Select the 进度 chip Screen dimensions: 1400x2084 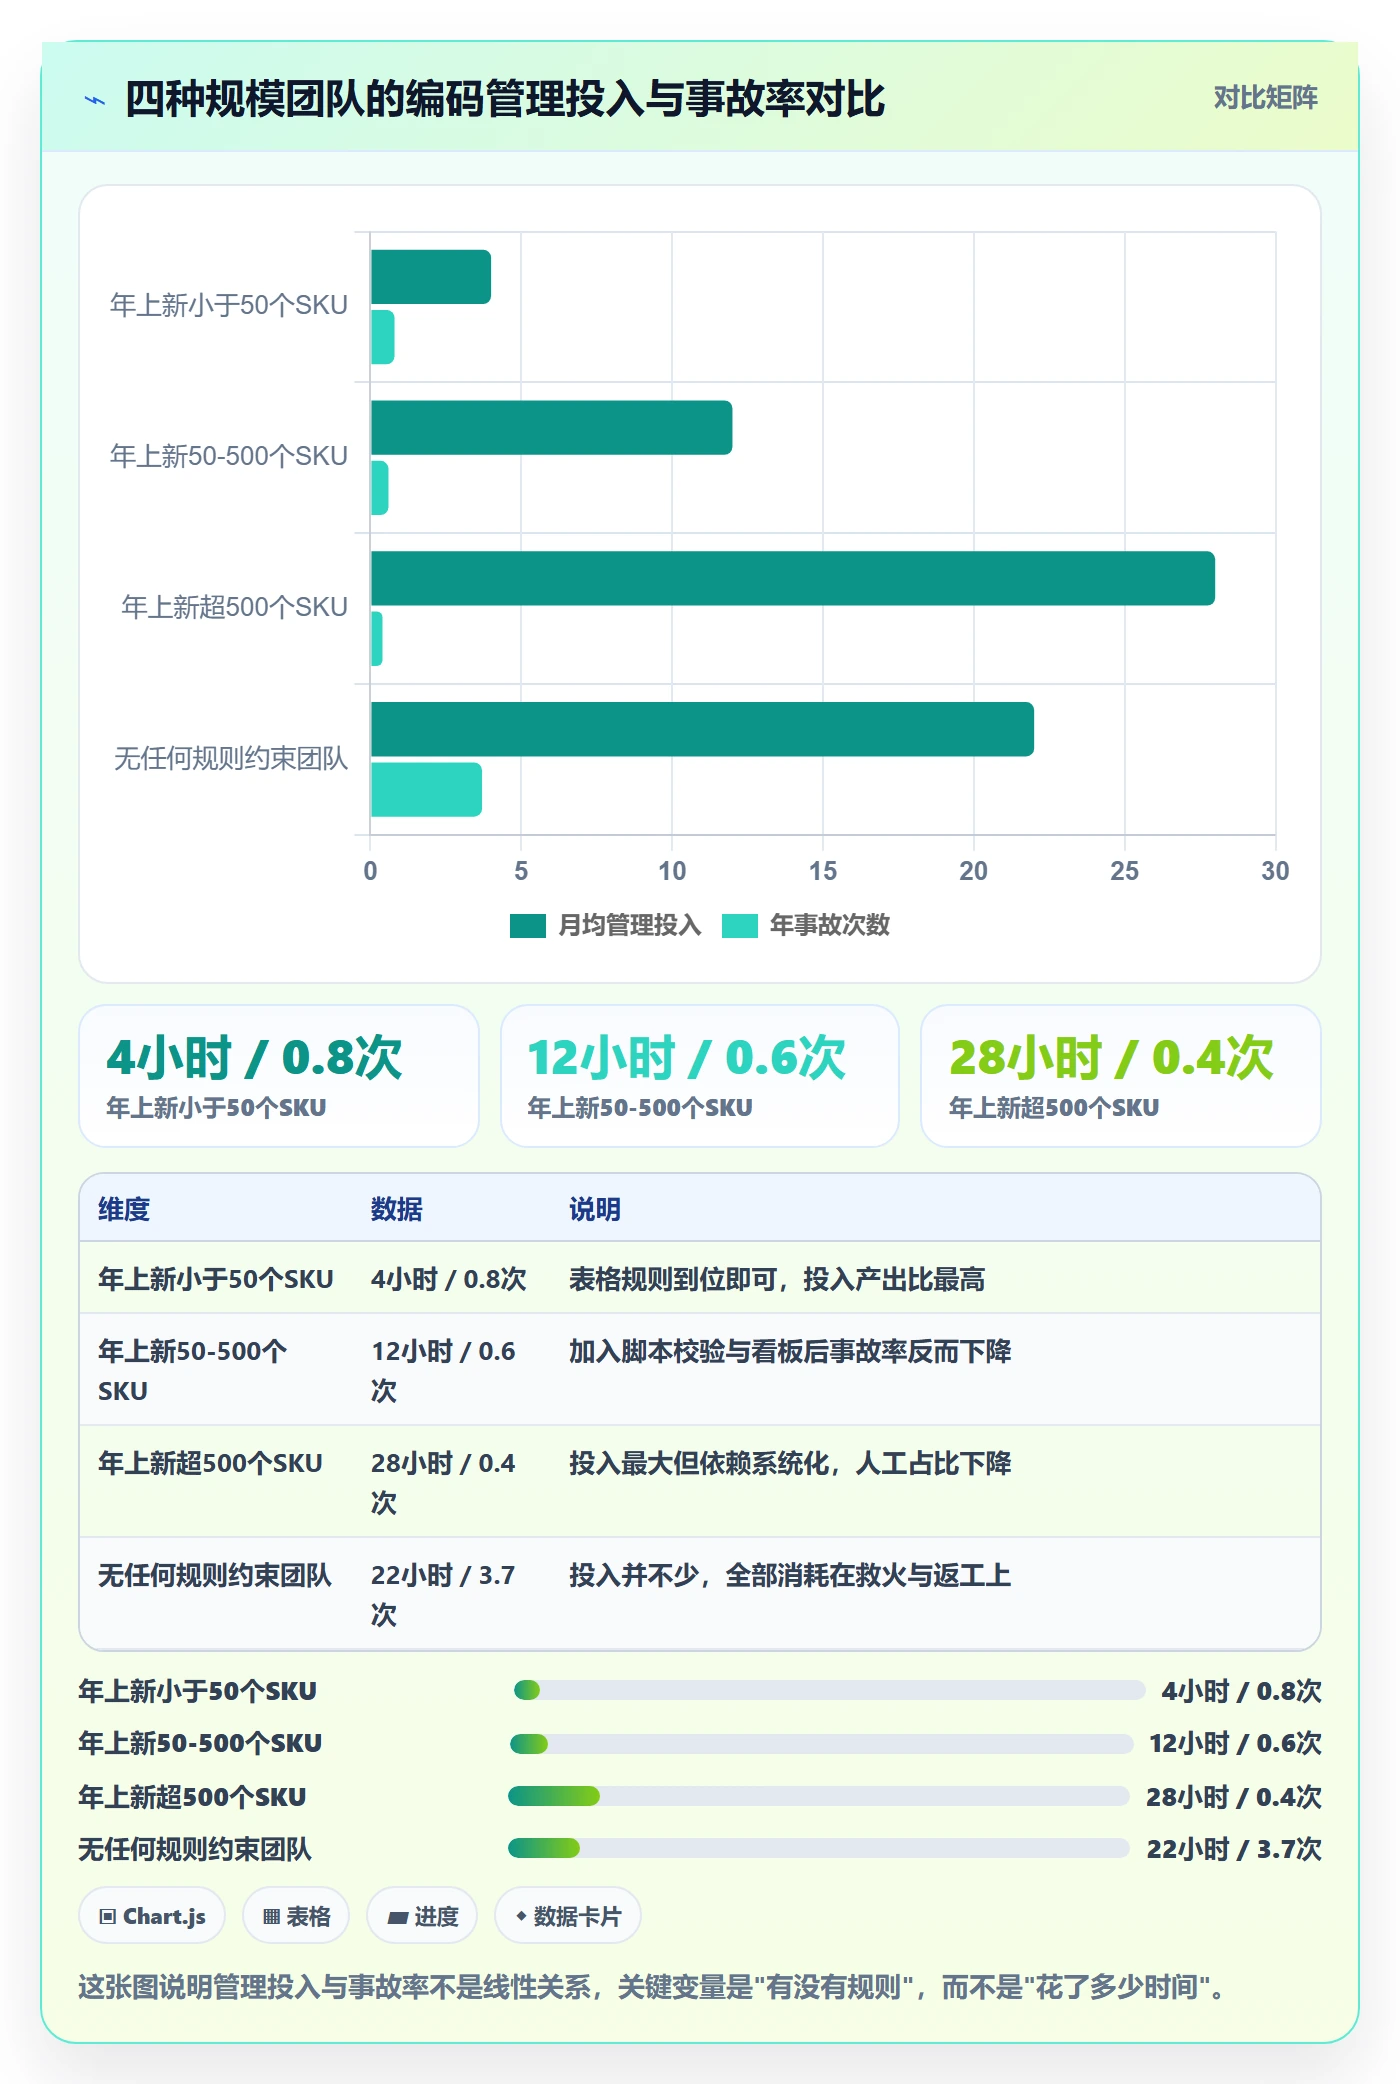pyautogui.click(x=422, y=1916)
